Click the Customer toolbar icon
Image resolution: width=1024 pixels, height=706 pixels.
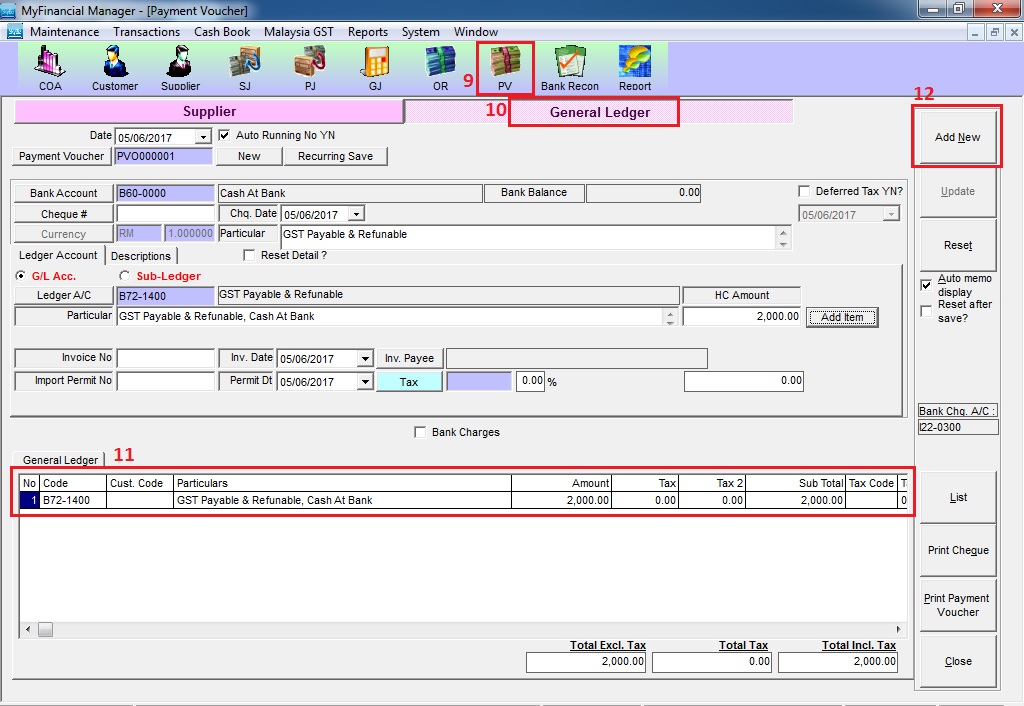(115, 67)
